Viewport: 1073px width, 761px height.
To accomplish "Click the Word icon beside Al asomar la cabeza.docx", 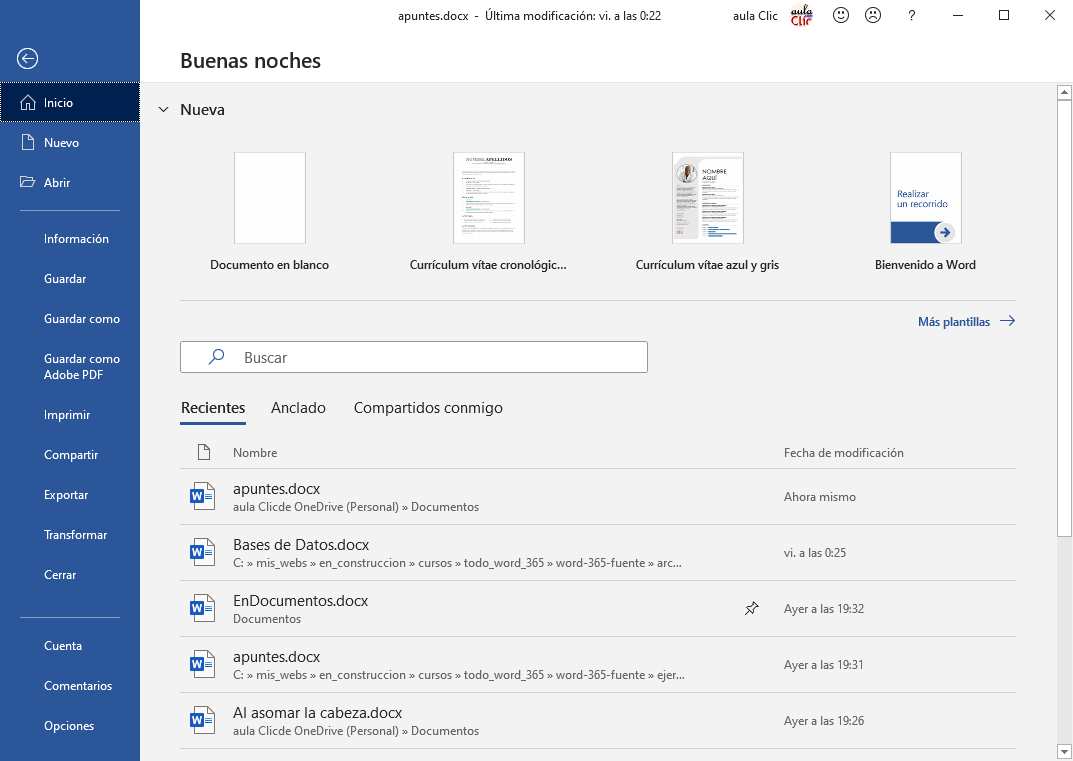I will 203,721.
